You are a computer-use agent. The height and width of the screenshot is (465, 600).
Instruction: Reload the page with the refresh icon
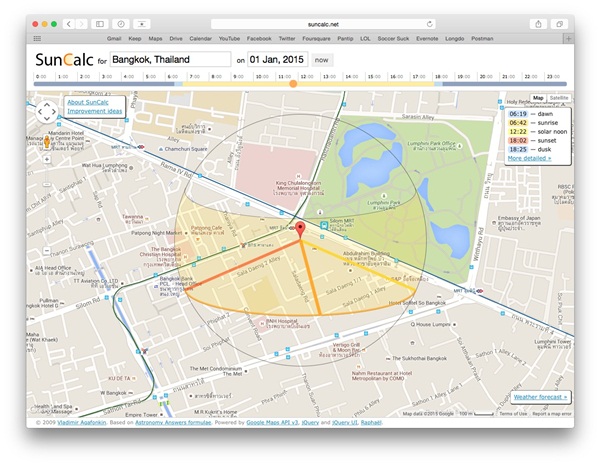[429, 24]
